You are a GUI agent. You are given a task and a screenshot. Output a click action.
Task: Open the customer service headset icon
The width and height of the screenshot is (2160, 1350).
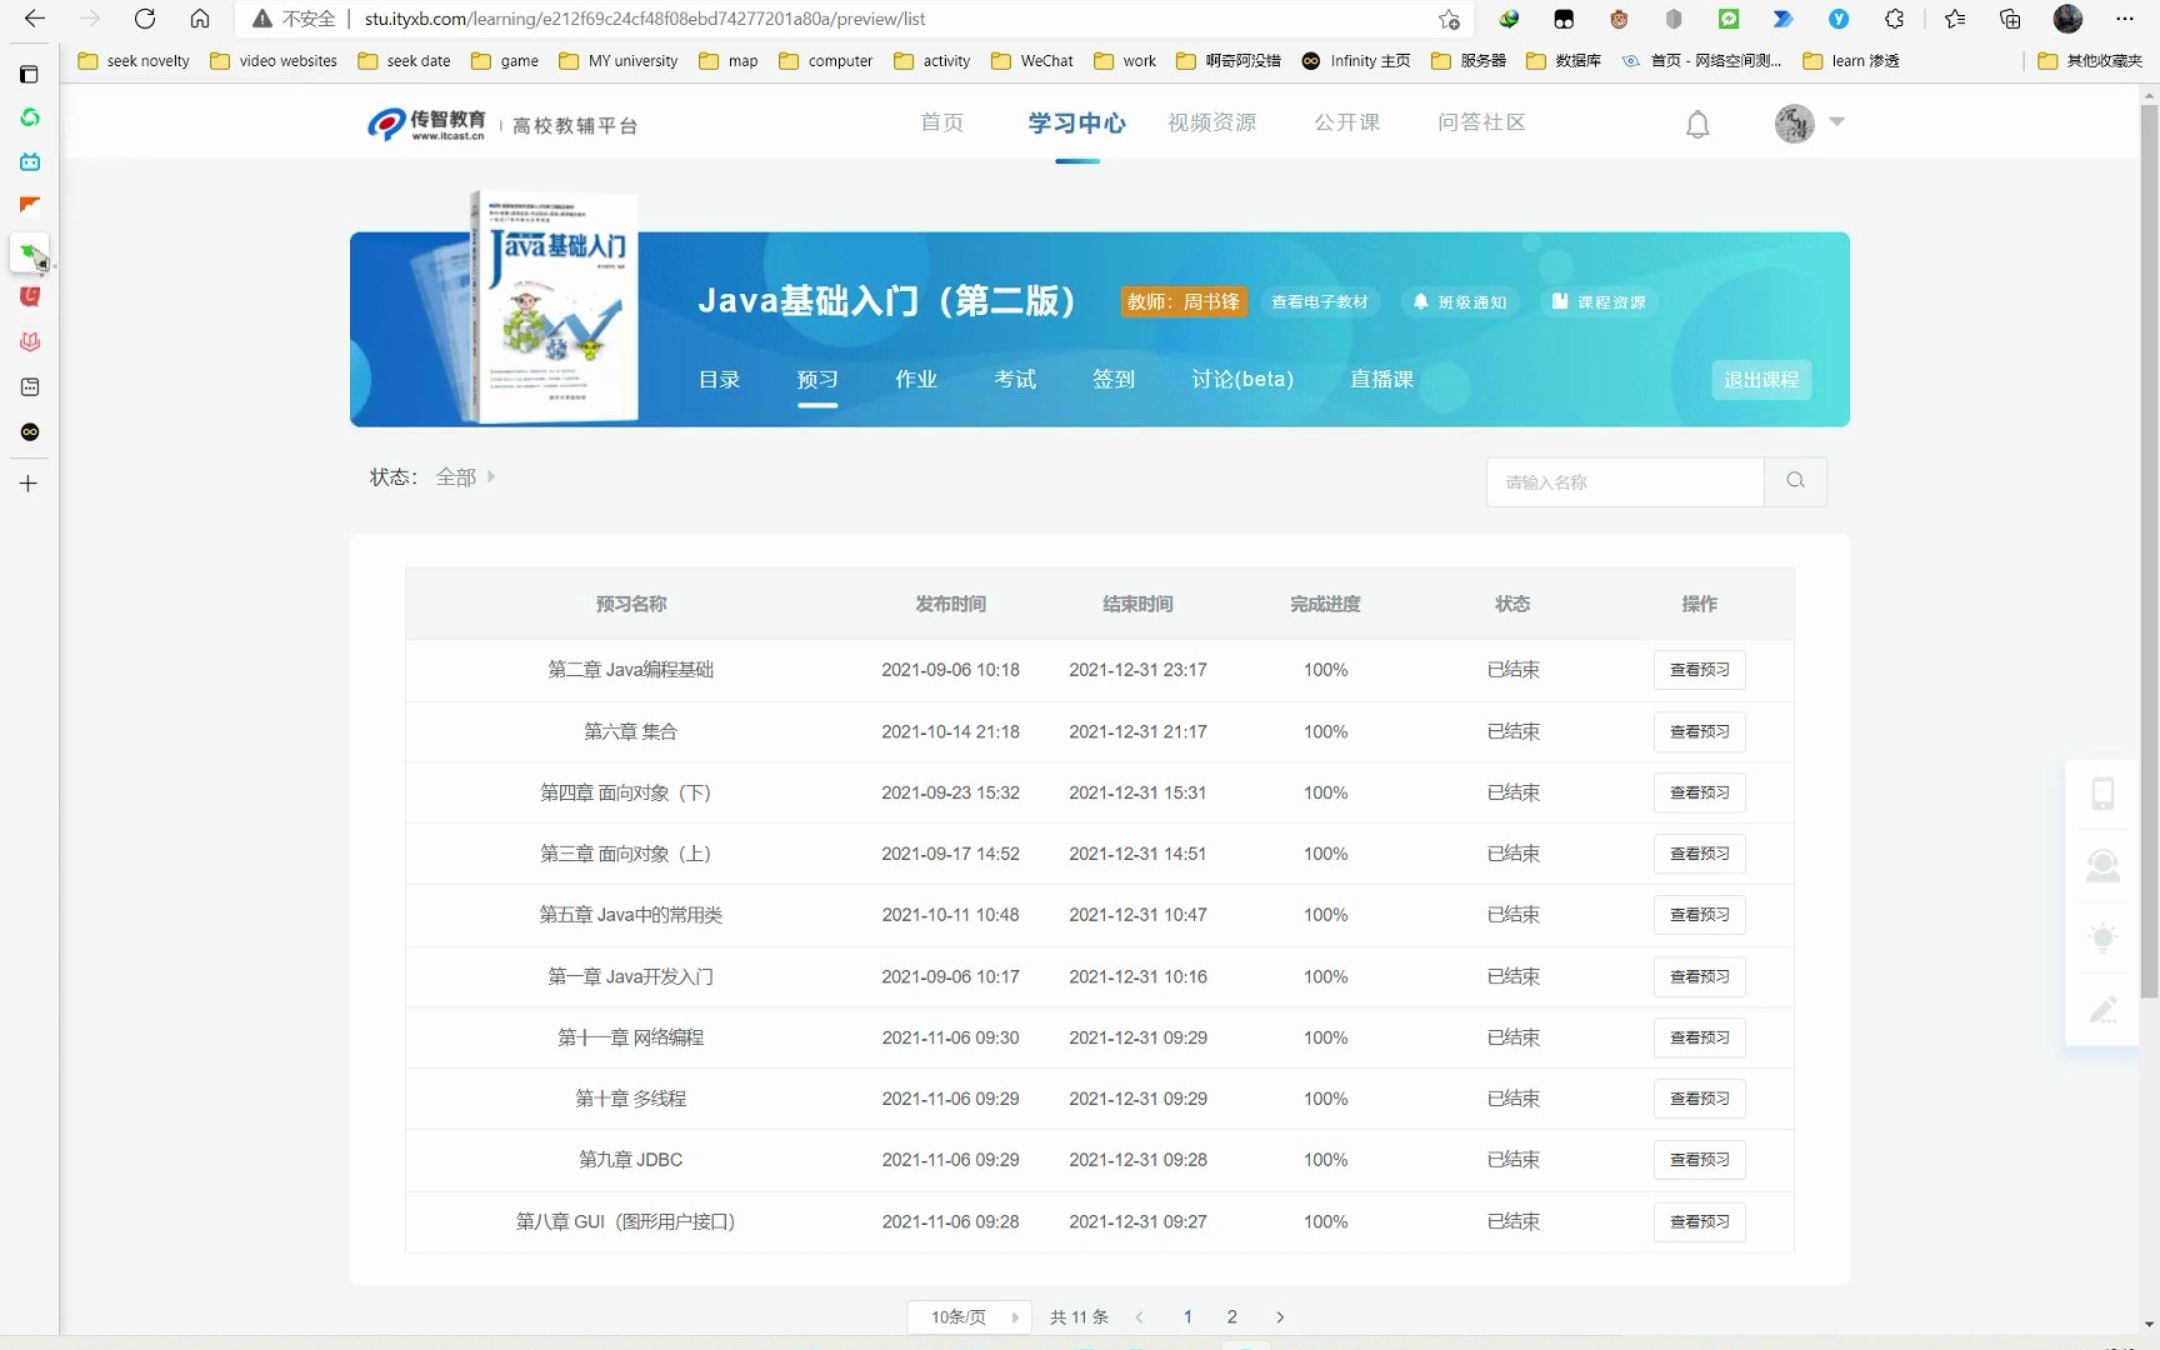pyautogui.click(x=2102, y=866)
